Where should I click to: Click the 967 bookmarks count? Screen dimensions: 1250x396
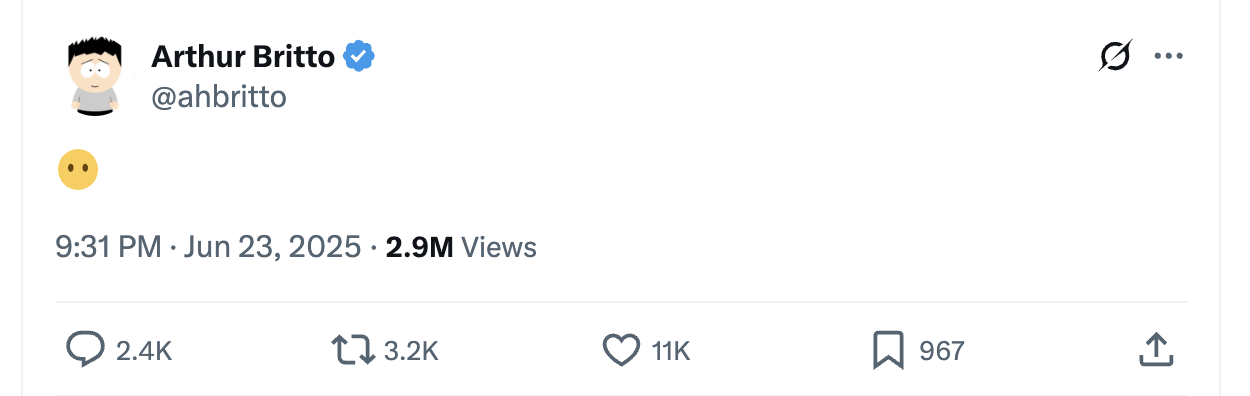pyautogui.click(x=941, y=351)
